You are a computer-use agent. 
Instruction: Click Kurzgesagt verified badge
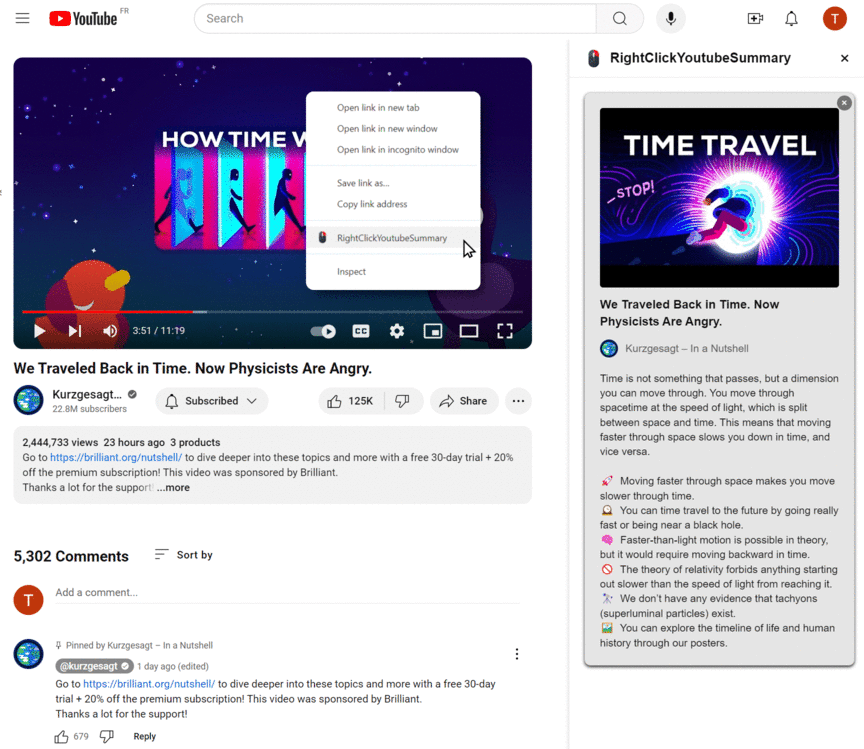click(x=132, y=394)
